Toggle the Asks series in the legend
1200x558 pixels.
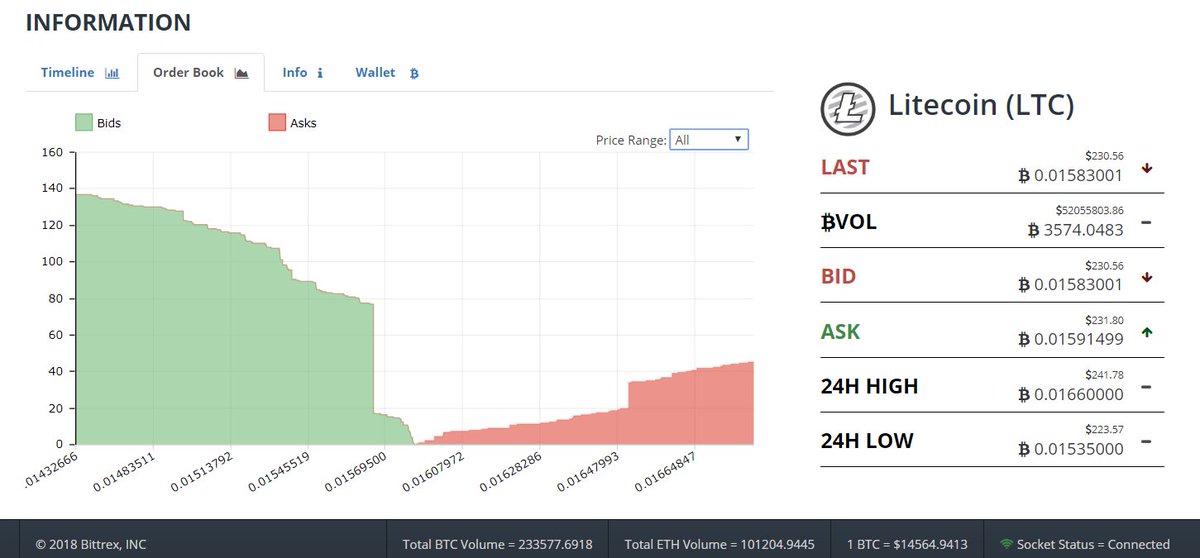click(292, 123)
